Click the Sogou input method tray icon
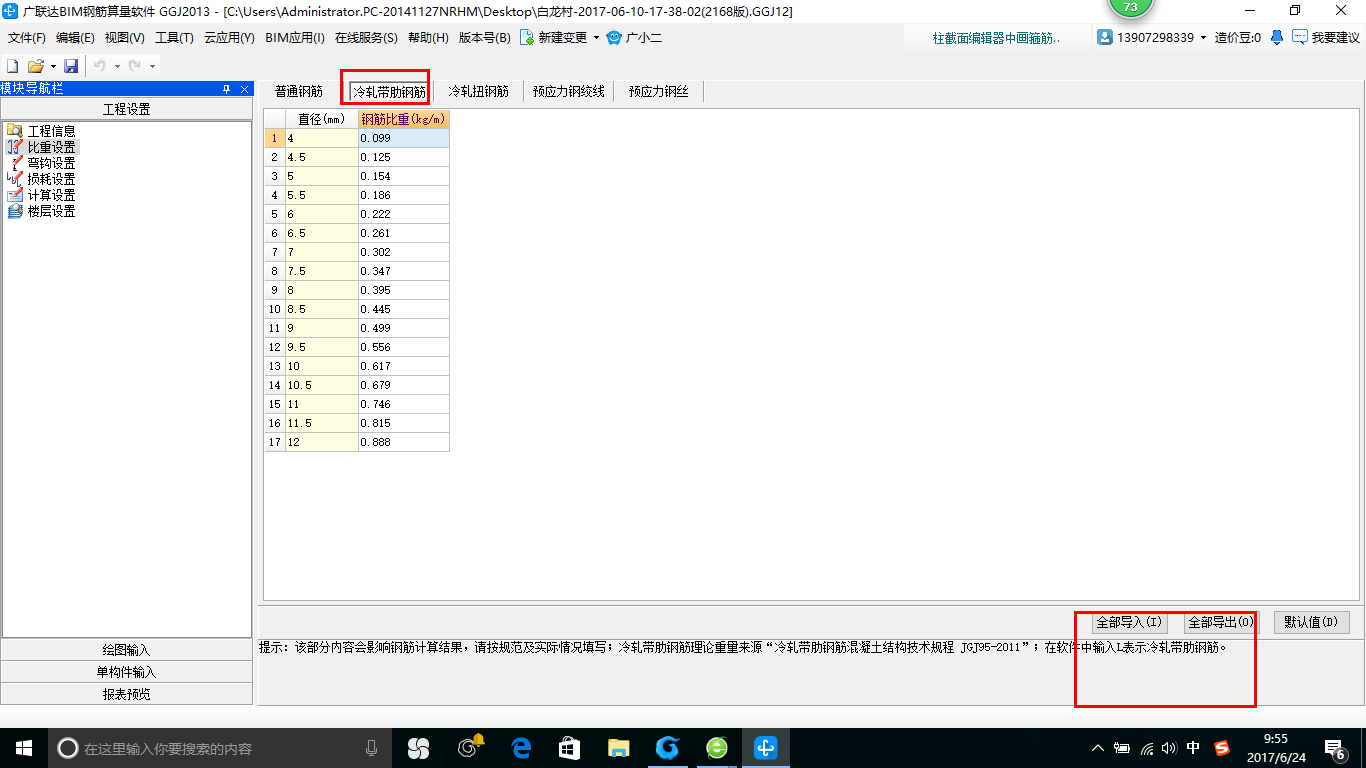Image resolution: width=1366 pixels, height=768 pixels. (1222, 748)
